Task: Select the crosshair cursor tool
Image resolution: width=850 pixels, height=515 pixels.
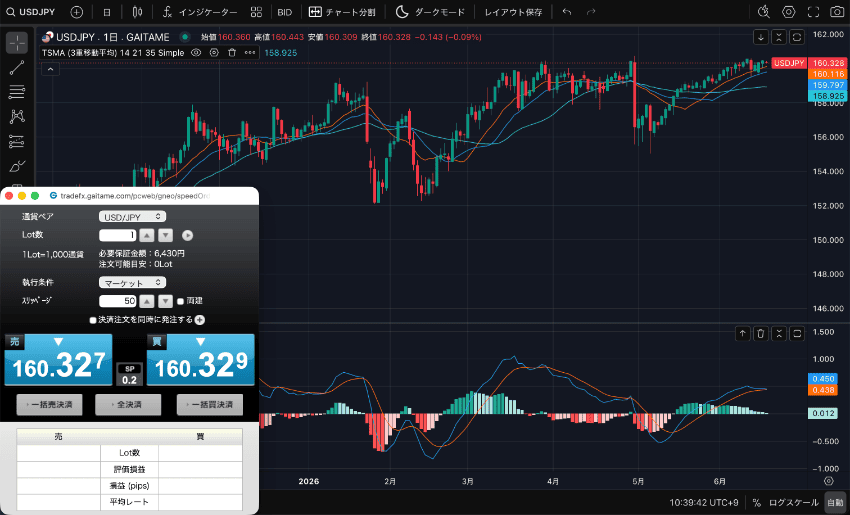Action: (17, 43)
